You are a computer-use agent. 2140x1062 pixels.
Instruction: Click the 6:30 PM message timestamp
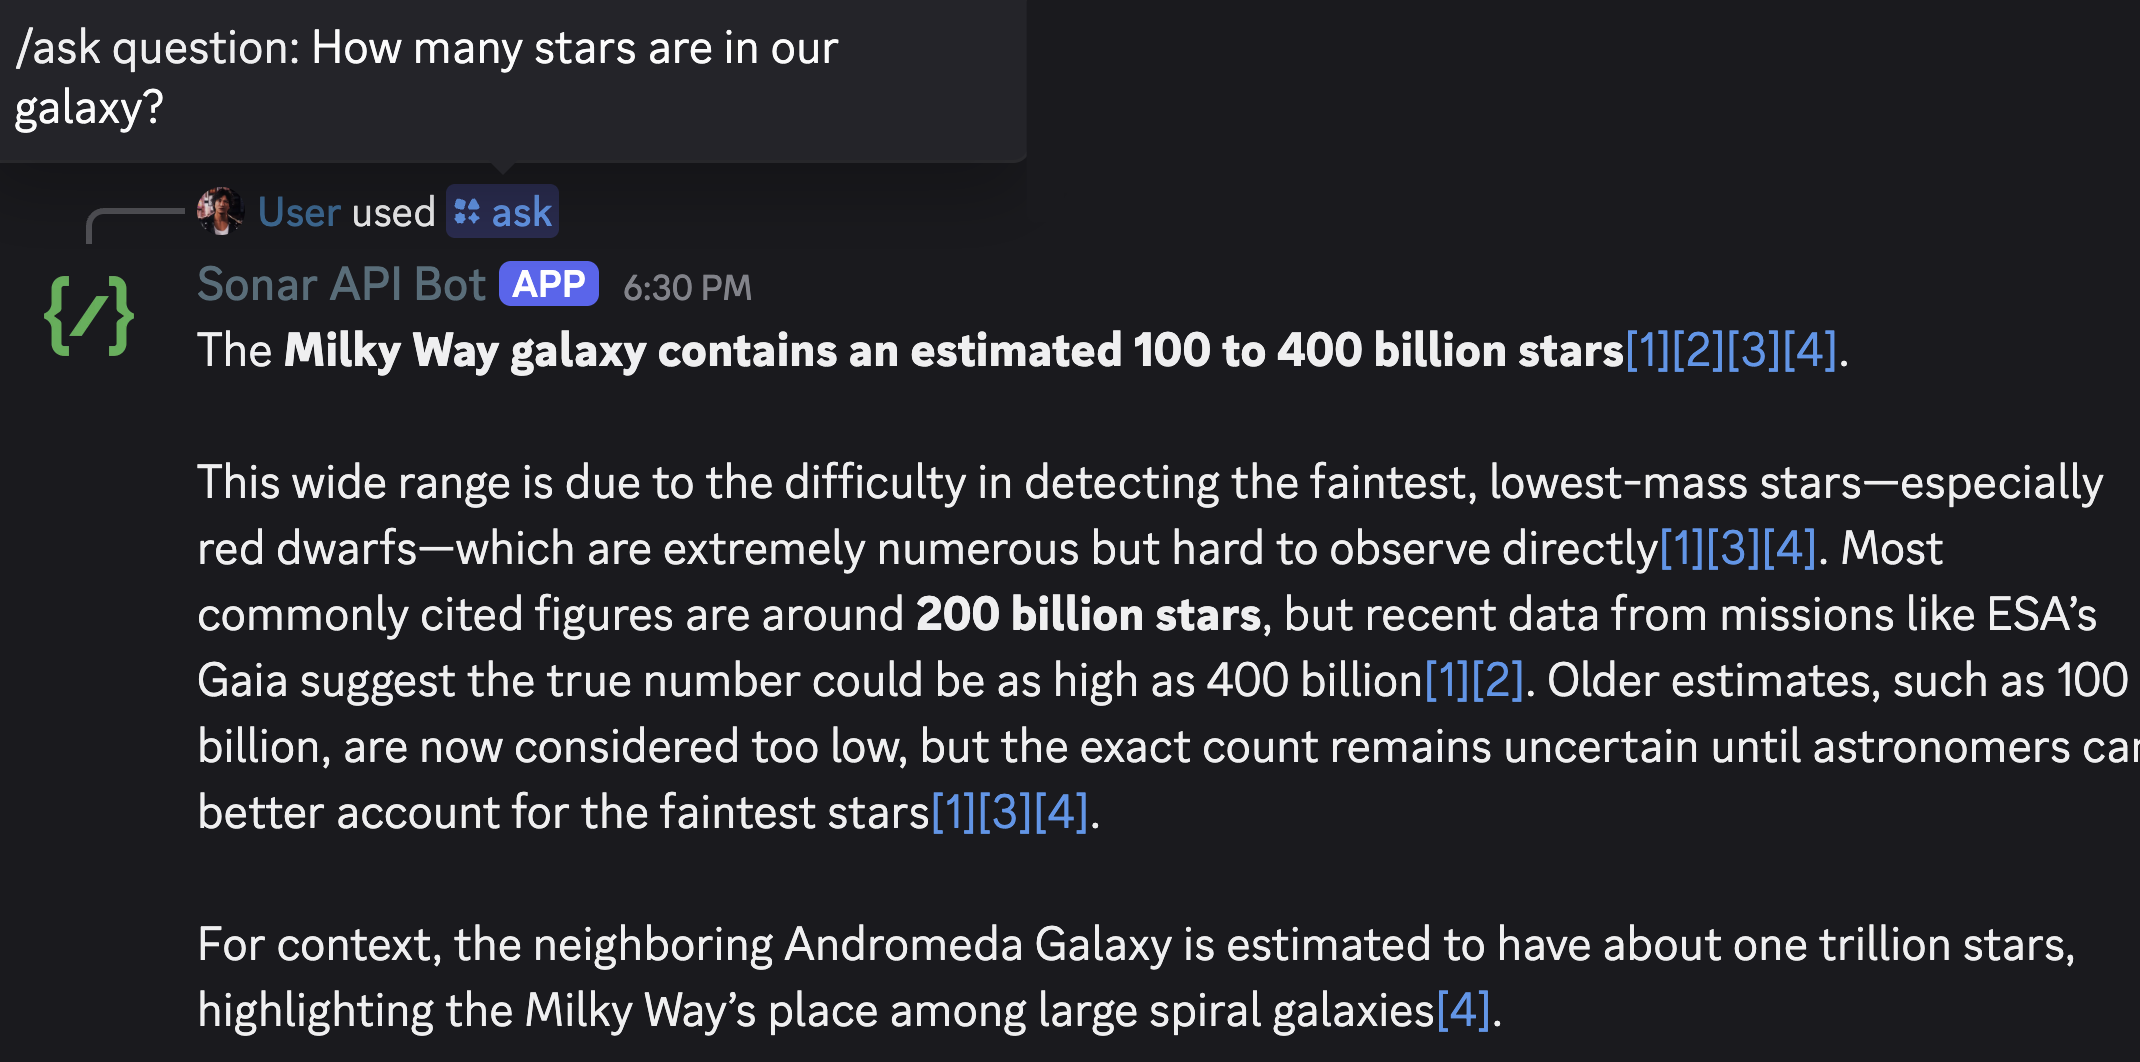pos(687,288)
